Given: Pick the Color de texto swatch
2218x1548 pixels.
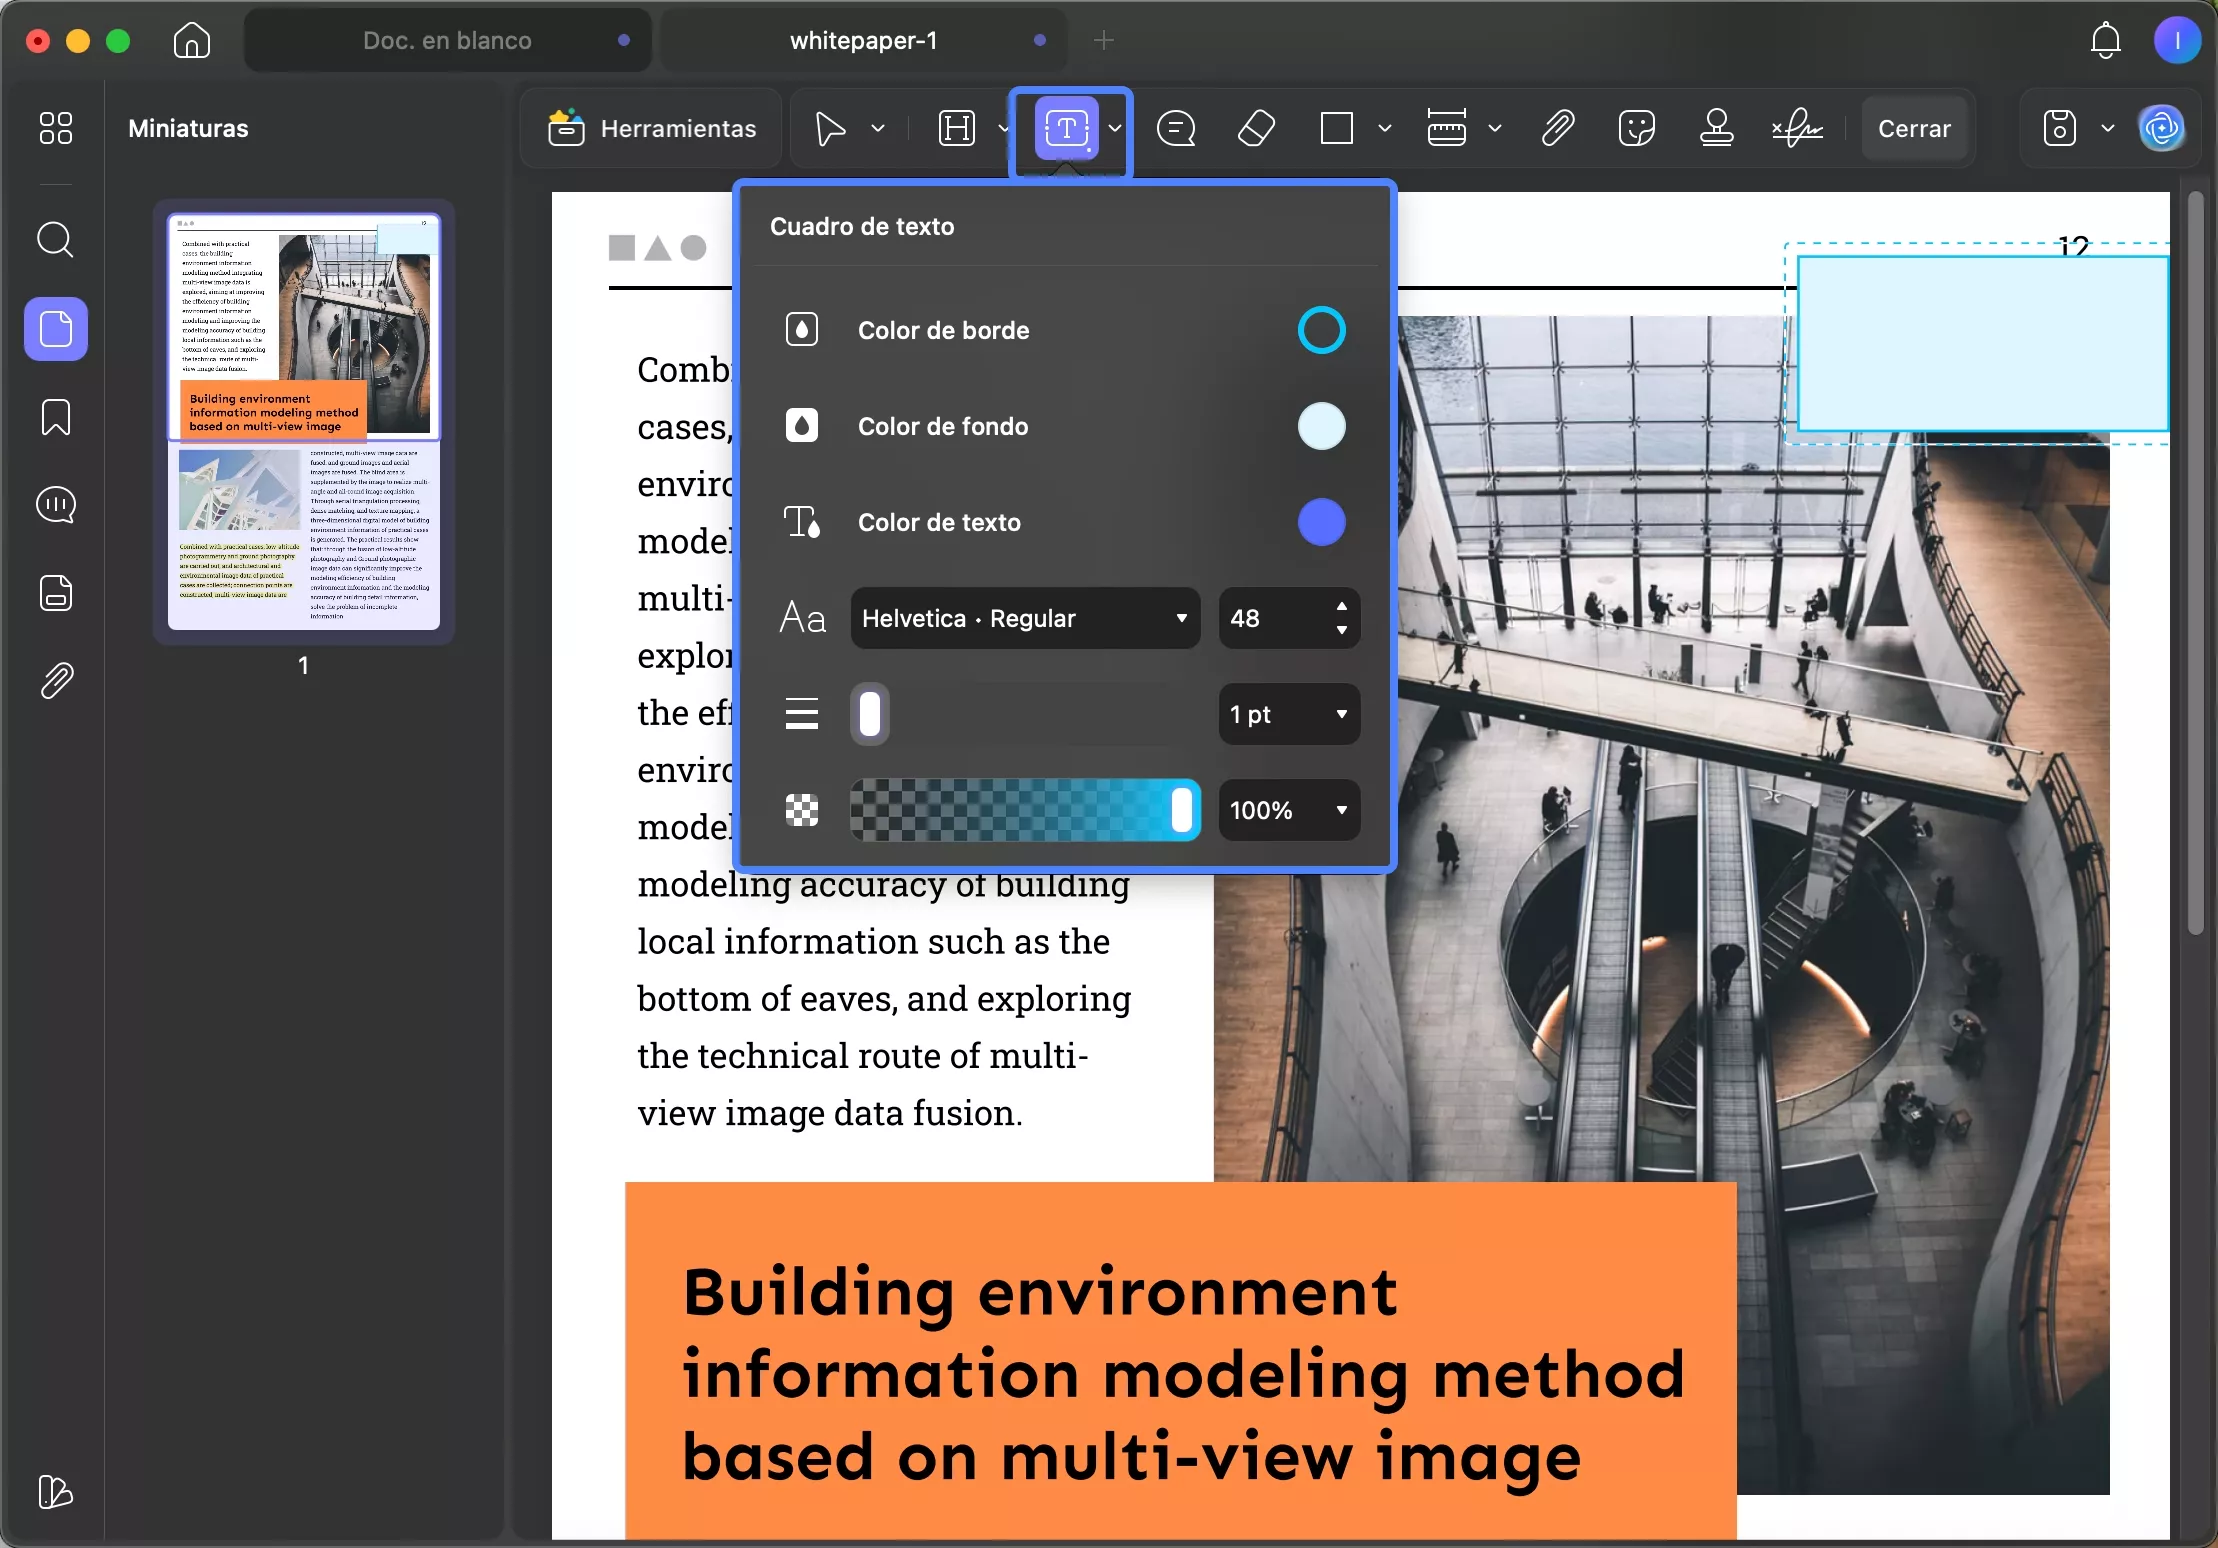Looking at the screenshot, I should pyautogui.click(x=1321, y=522).
